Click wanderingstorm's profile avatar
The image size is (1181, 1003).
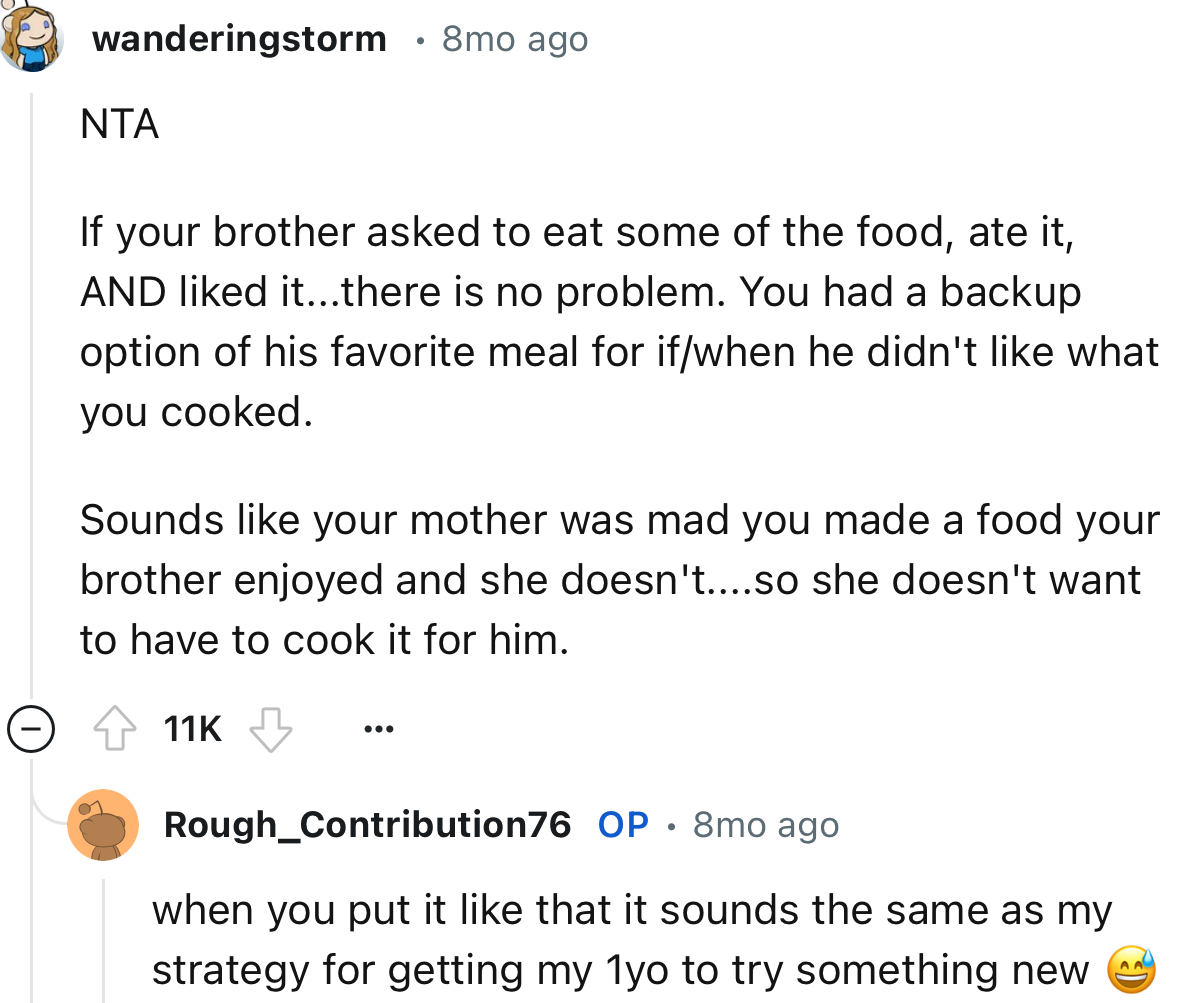33,38
